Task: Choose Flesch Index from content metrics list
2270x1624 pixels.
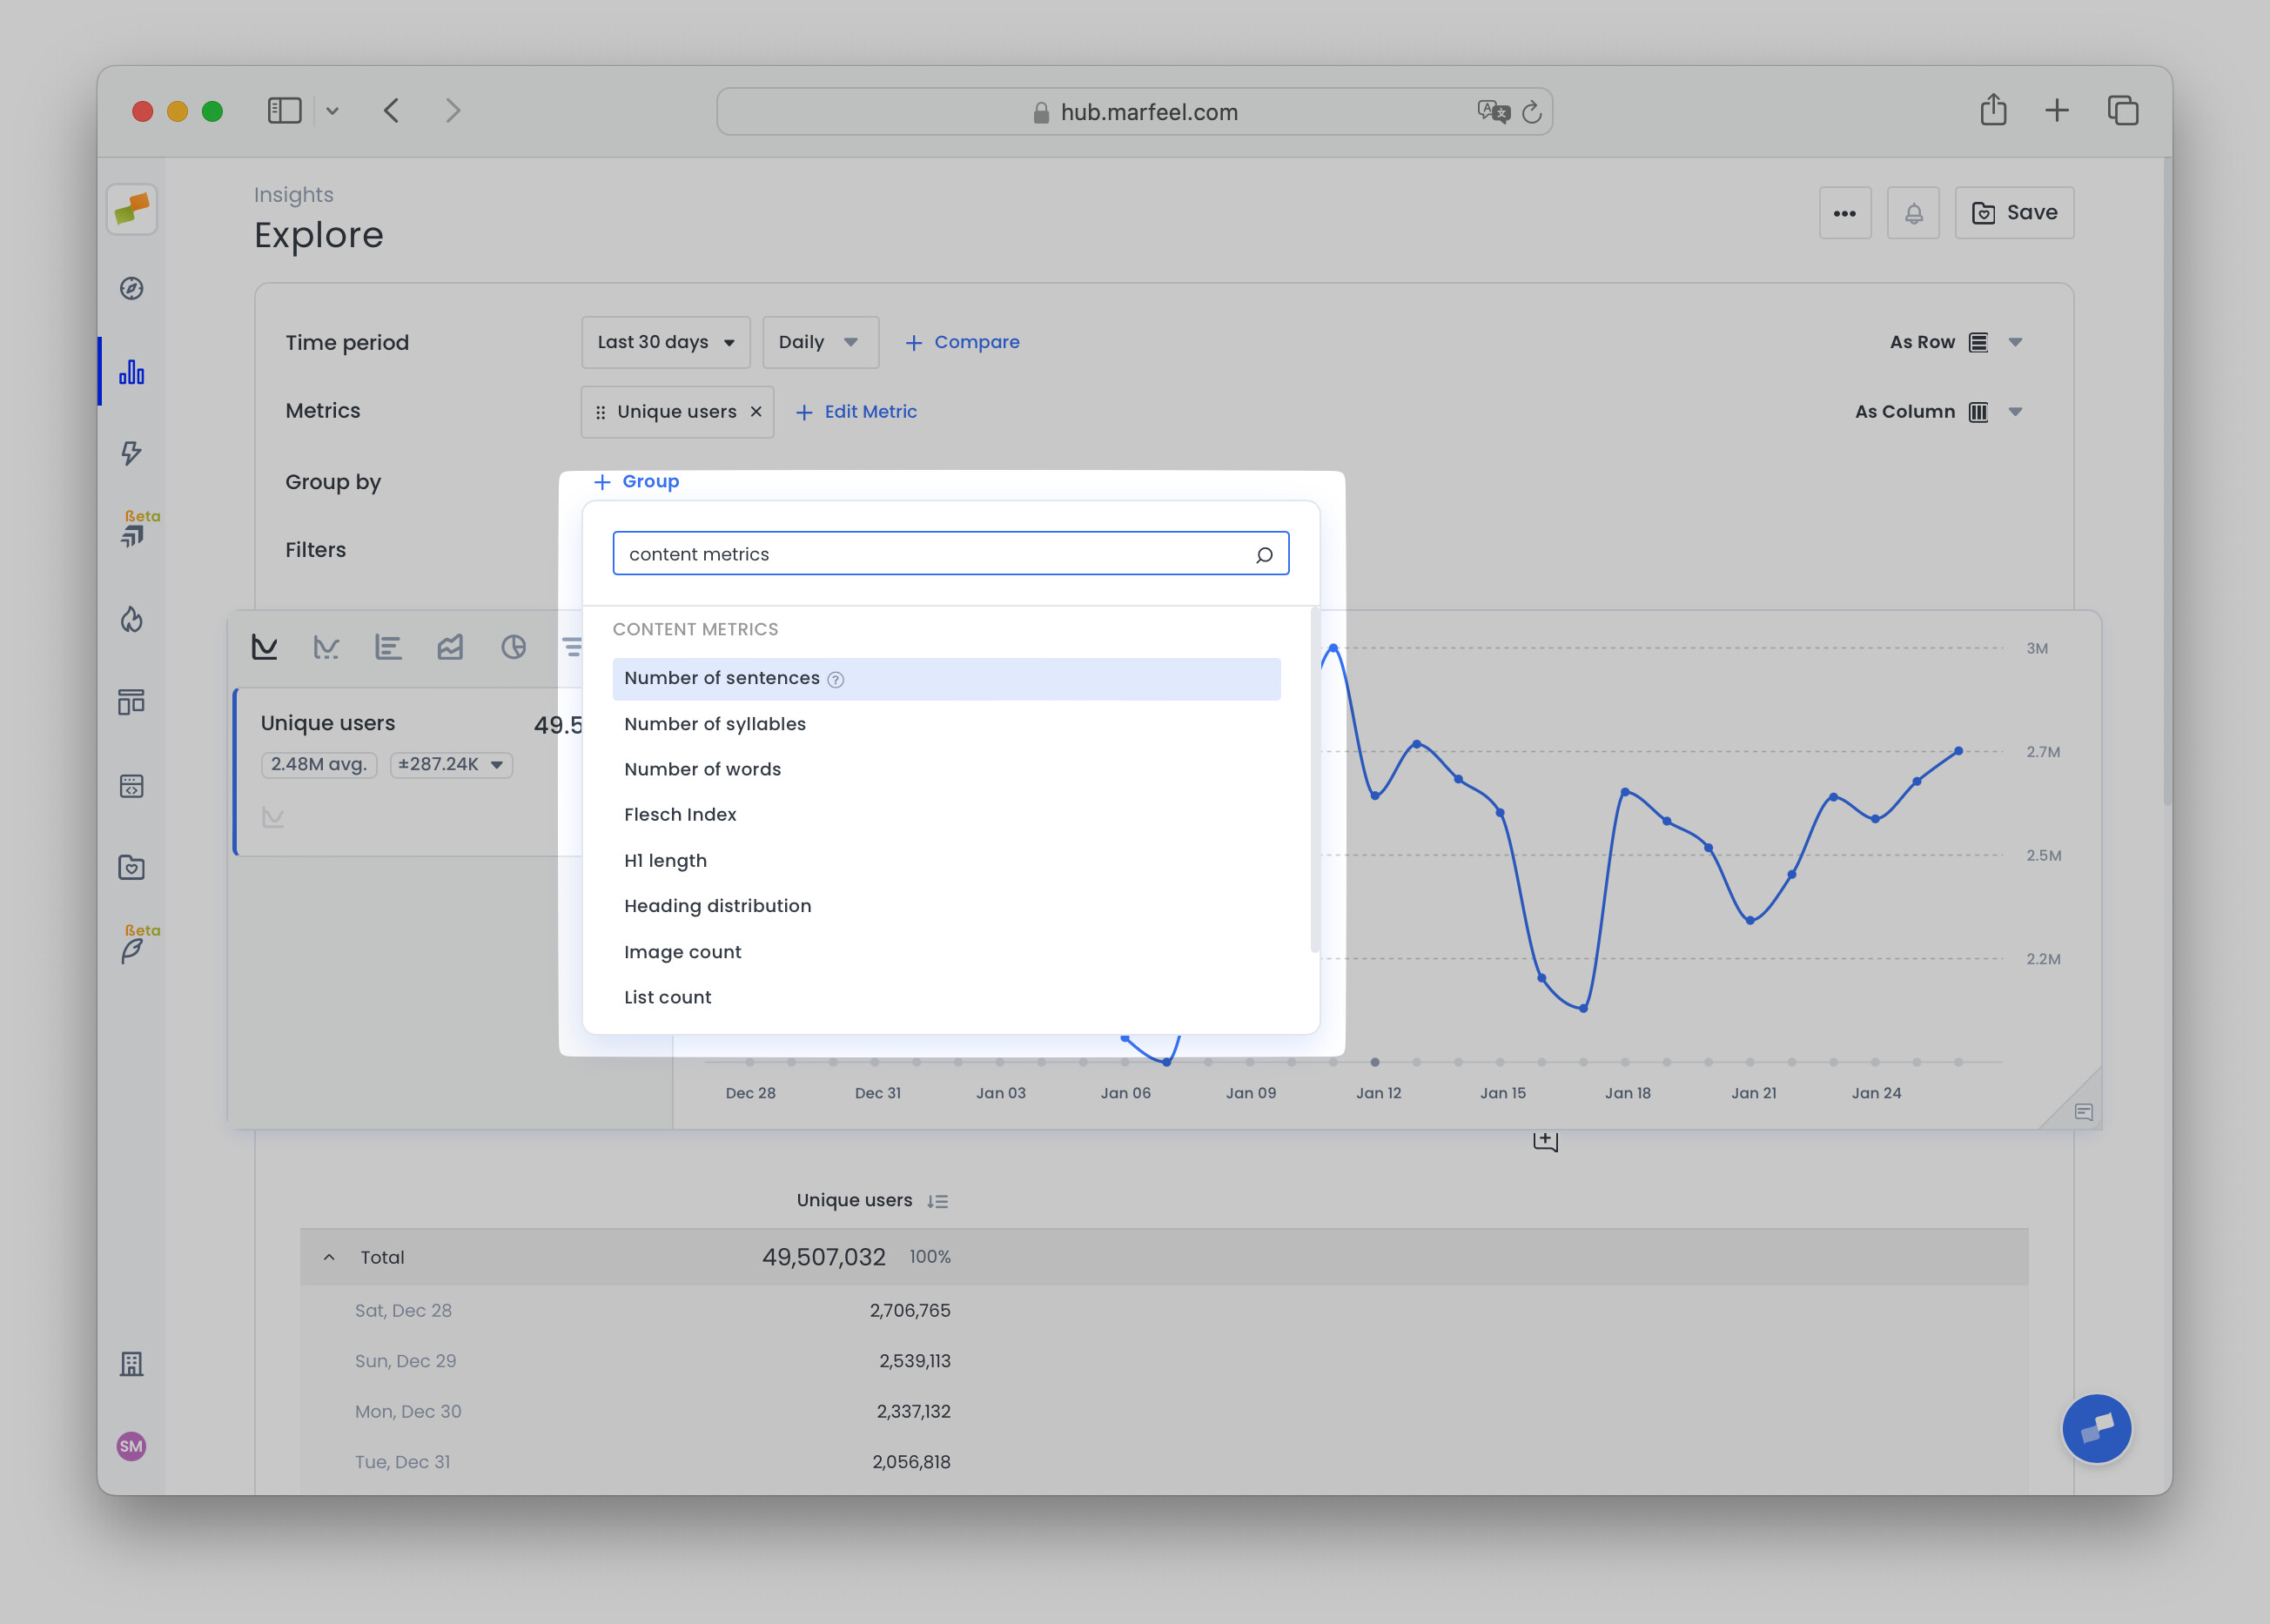Action: (x=680, y=814)
